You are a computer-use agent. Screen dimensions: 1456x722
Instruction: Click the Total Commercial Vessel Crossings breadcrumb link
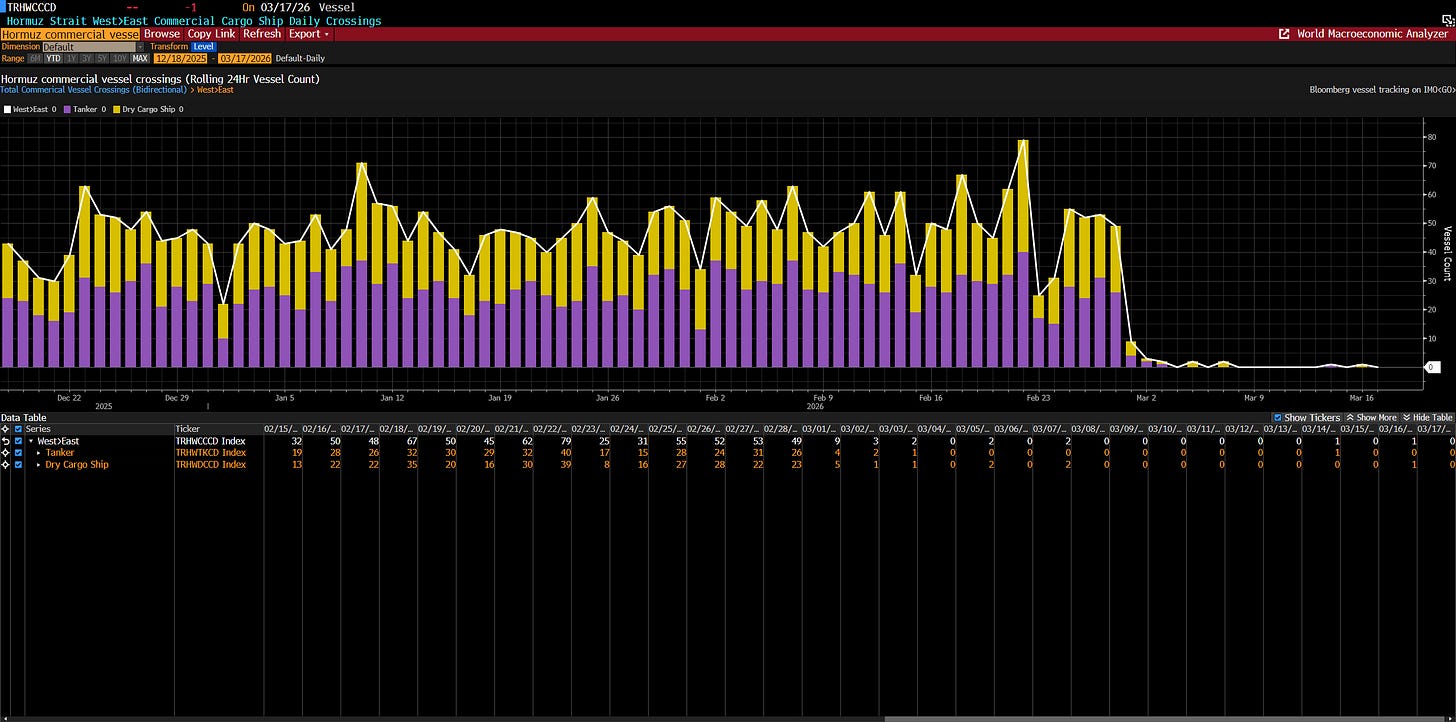click(x=94, y=90)
